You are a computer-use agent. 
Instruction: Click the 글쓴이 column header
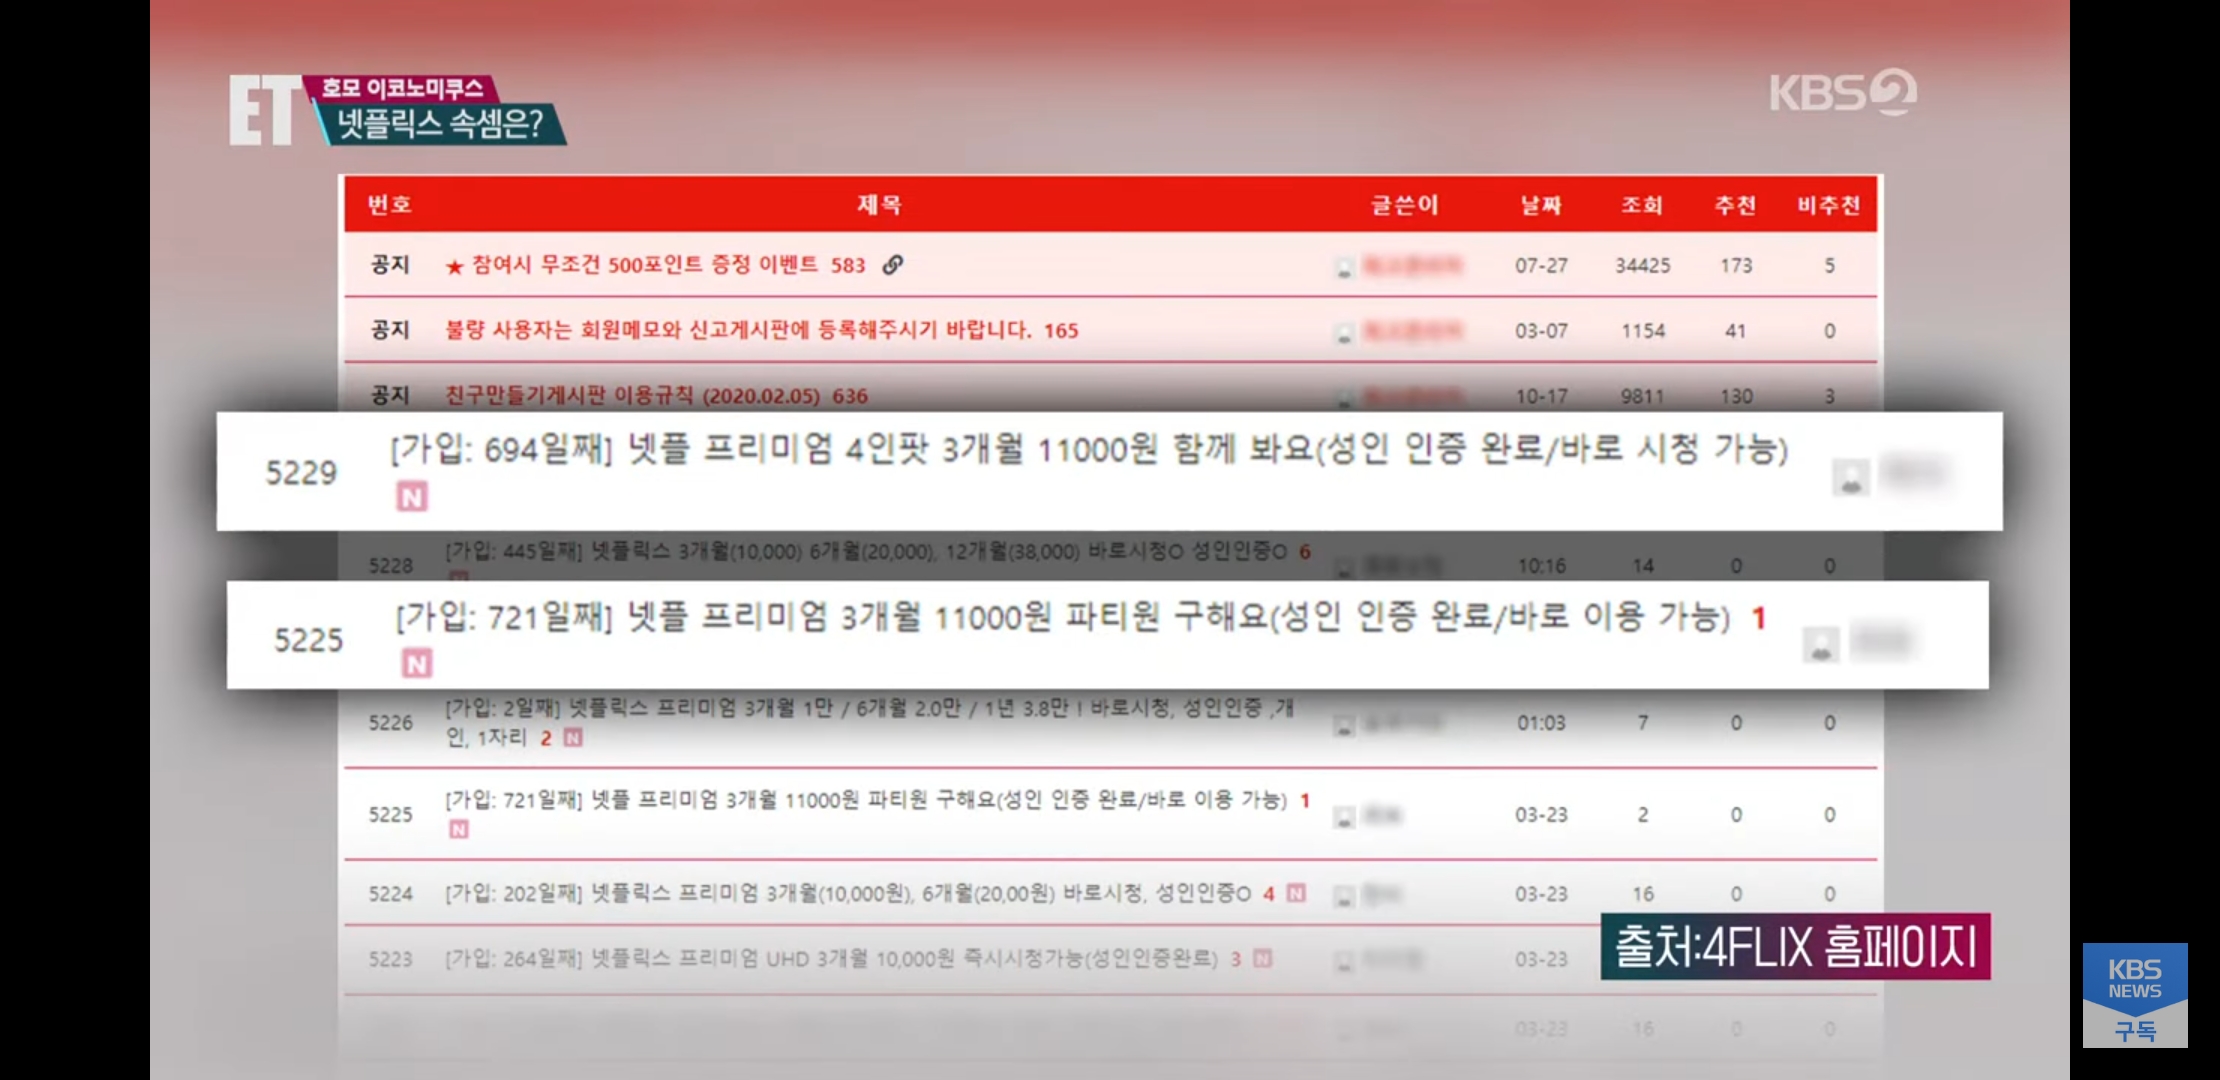pos(1404,205)
